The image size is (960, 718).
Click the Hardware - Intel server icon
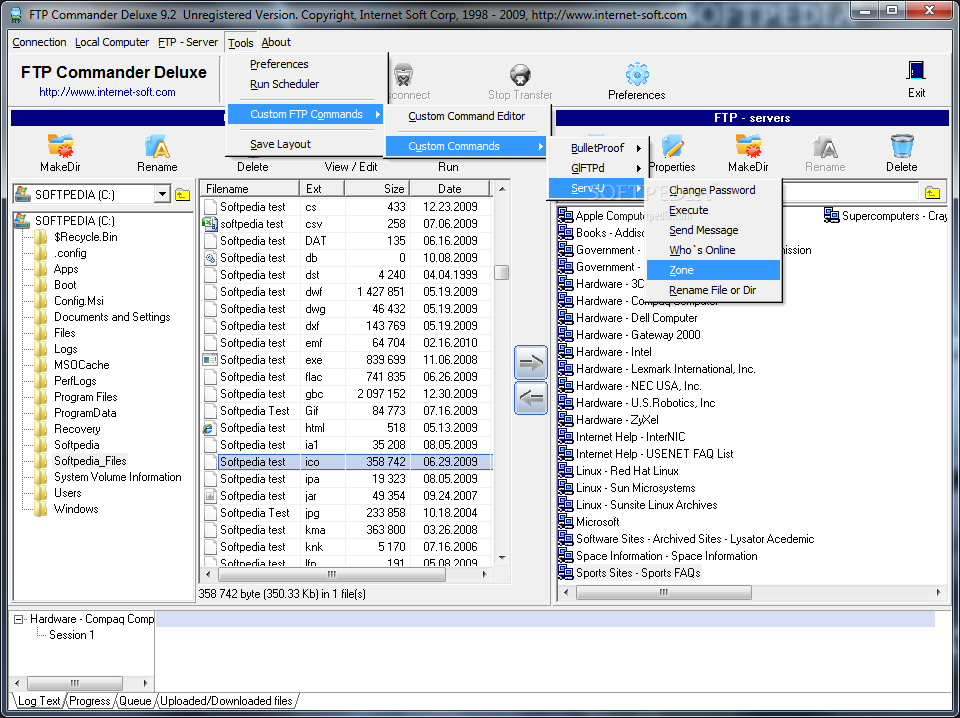click(x=565, y=351)
